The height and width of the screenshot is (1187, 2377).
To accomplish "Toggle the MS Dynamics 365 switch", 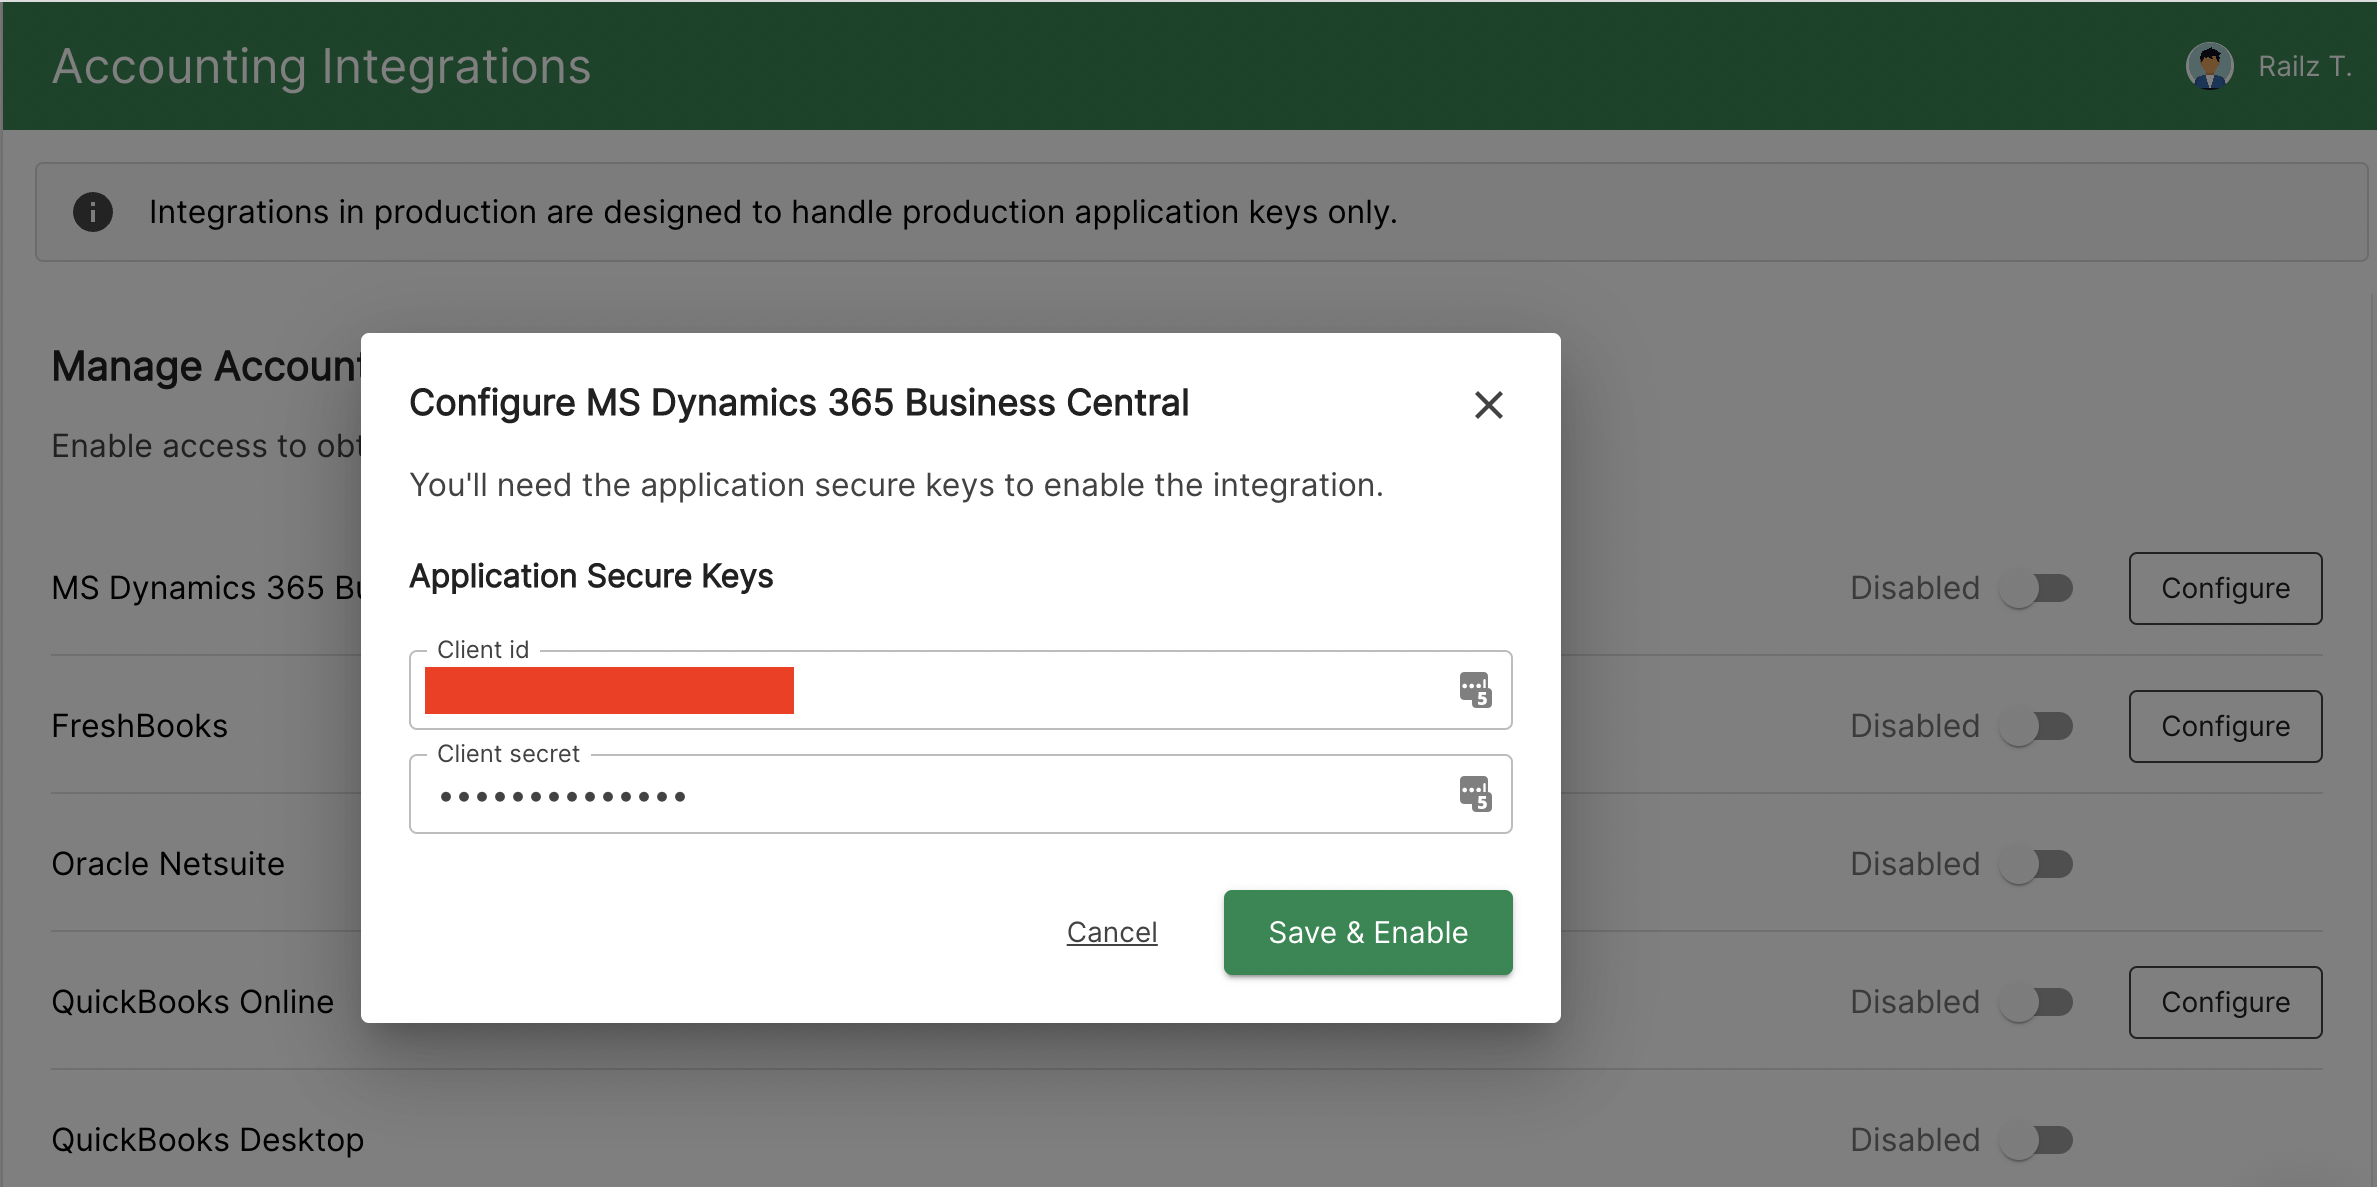I will tap(2036, 588).
